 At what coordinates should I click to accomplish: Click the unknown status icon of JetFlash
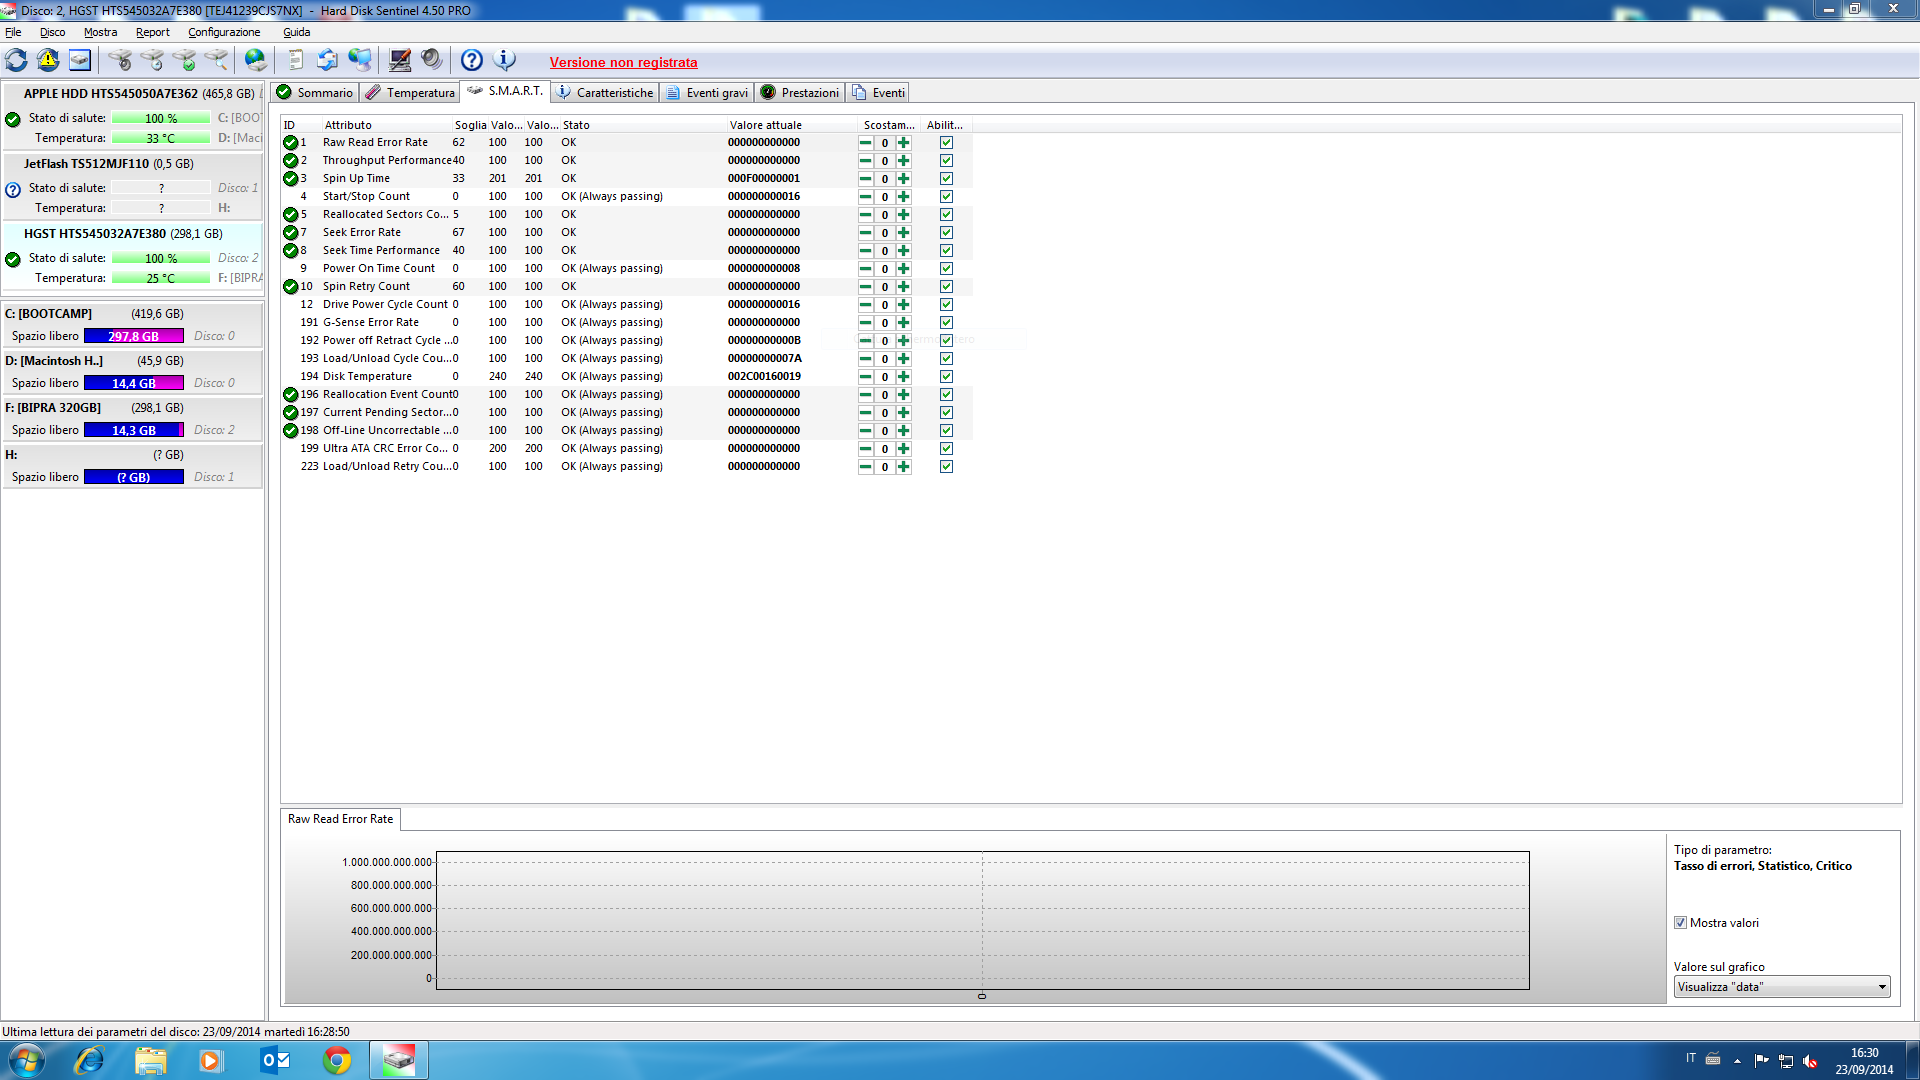[13, 189]
